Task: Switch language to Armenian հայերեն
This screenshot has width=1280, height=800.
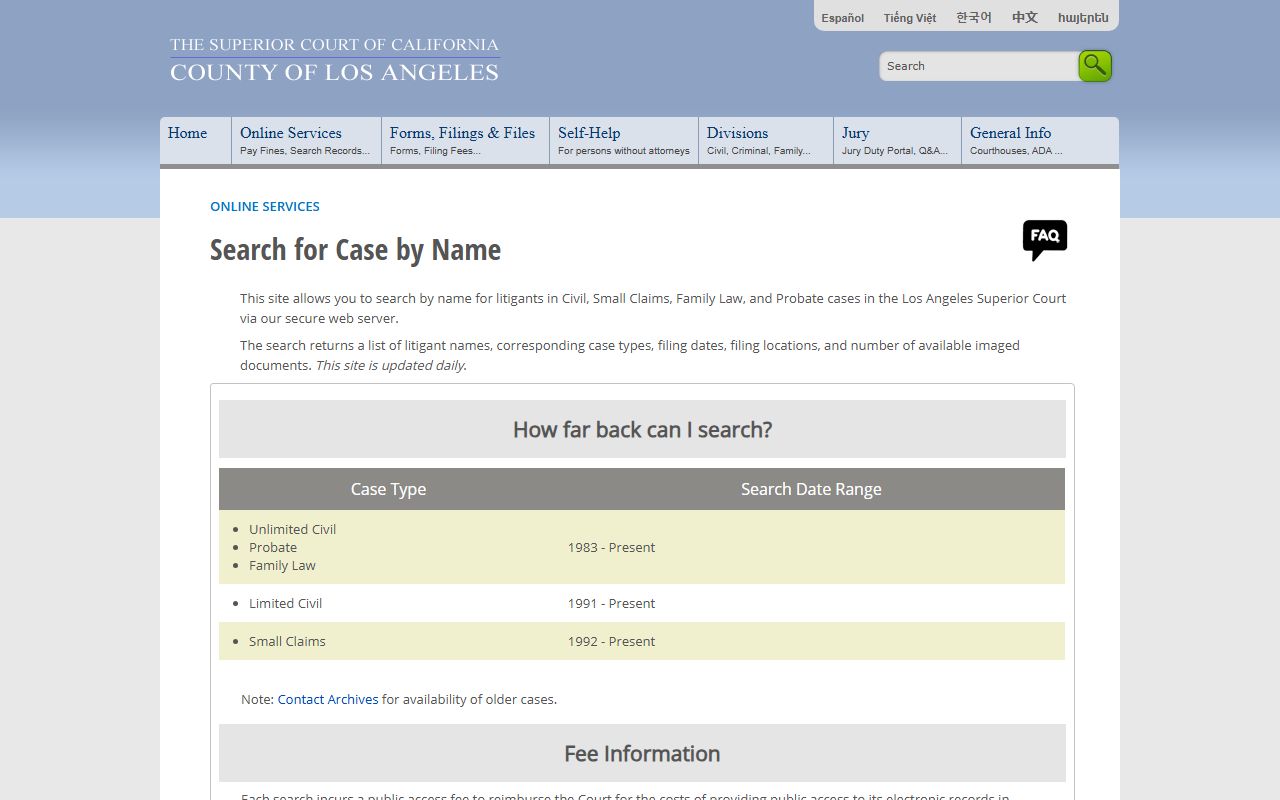Action: (x=1083, y=18)
